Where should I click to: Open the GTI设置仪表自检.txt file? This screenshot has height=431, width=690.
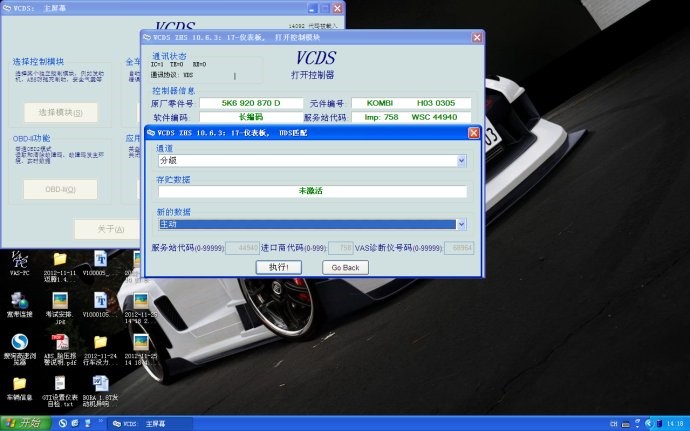[60, 390]
